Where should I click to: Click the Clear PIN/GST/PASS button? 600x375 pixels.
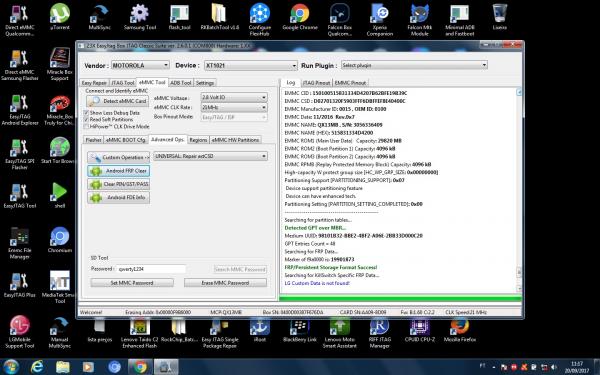(118, 184)
